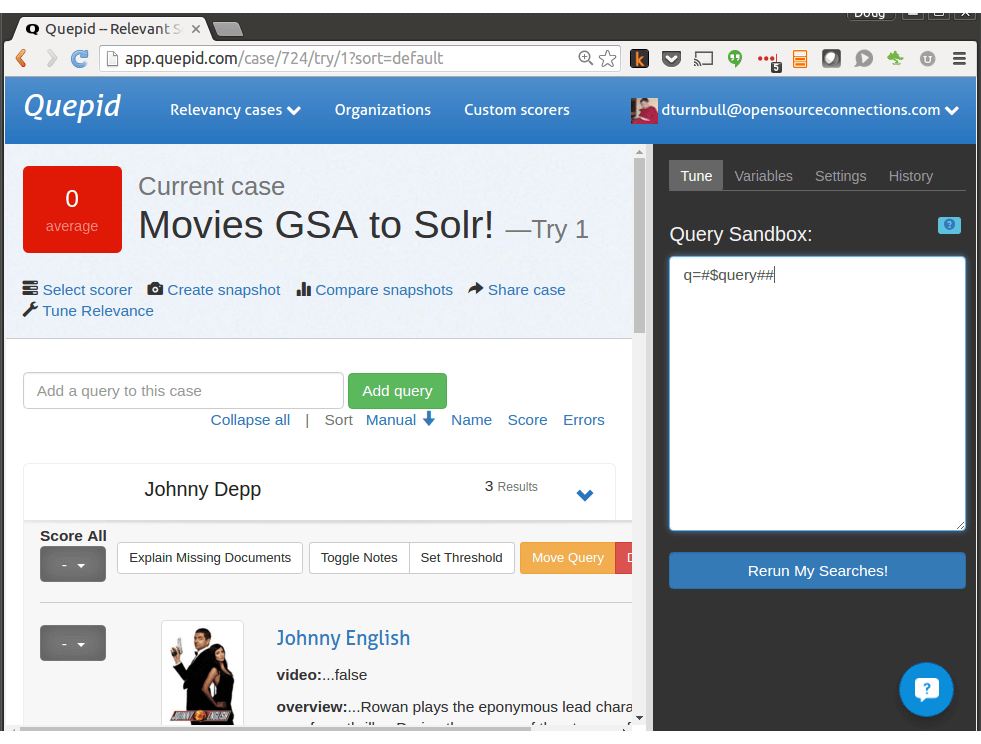Screen dimensions: 981x744
Task: Sort queries by Score
Action: (x=527, y=420)
